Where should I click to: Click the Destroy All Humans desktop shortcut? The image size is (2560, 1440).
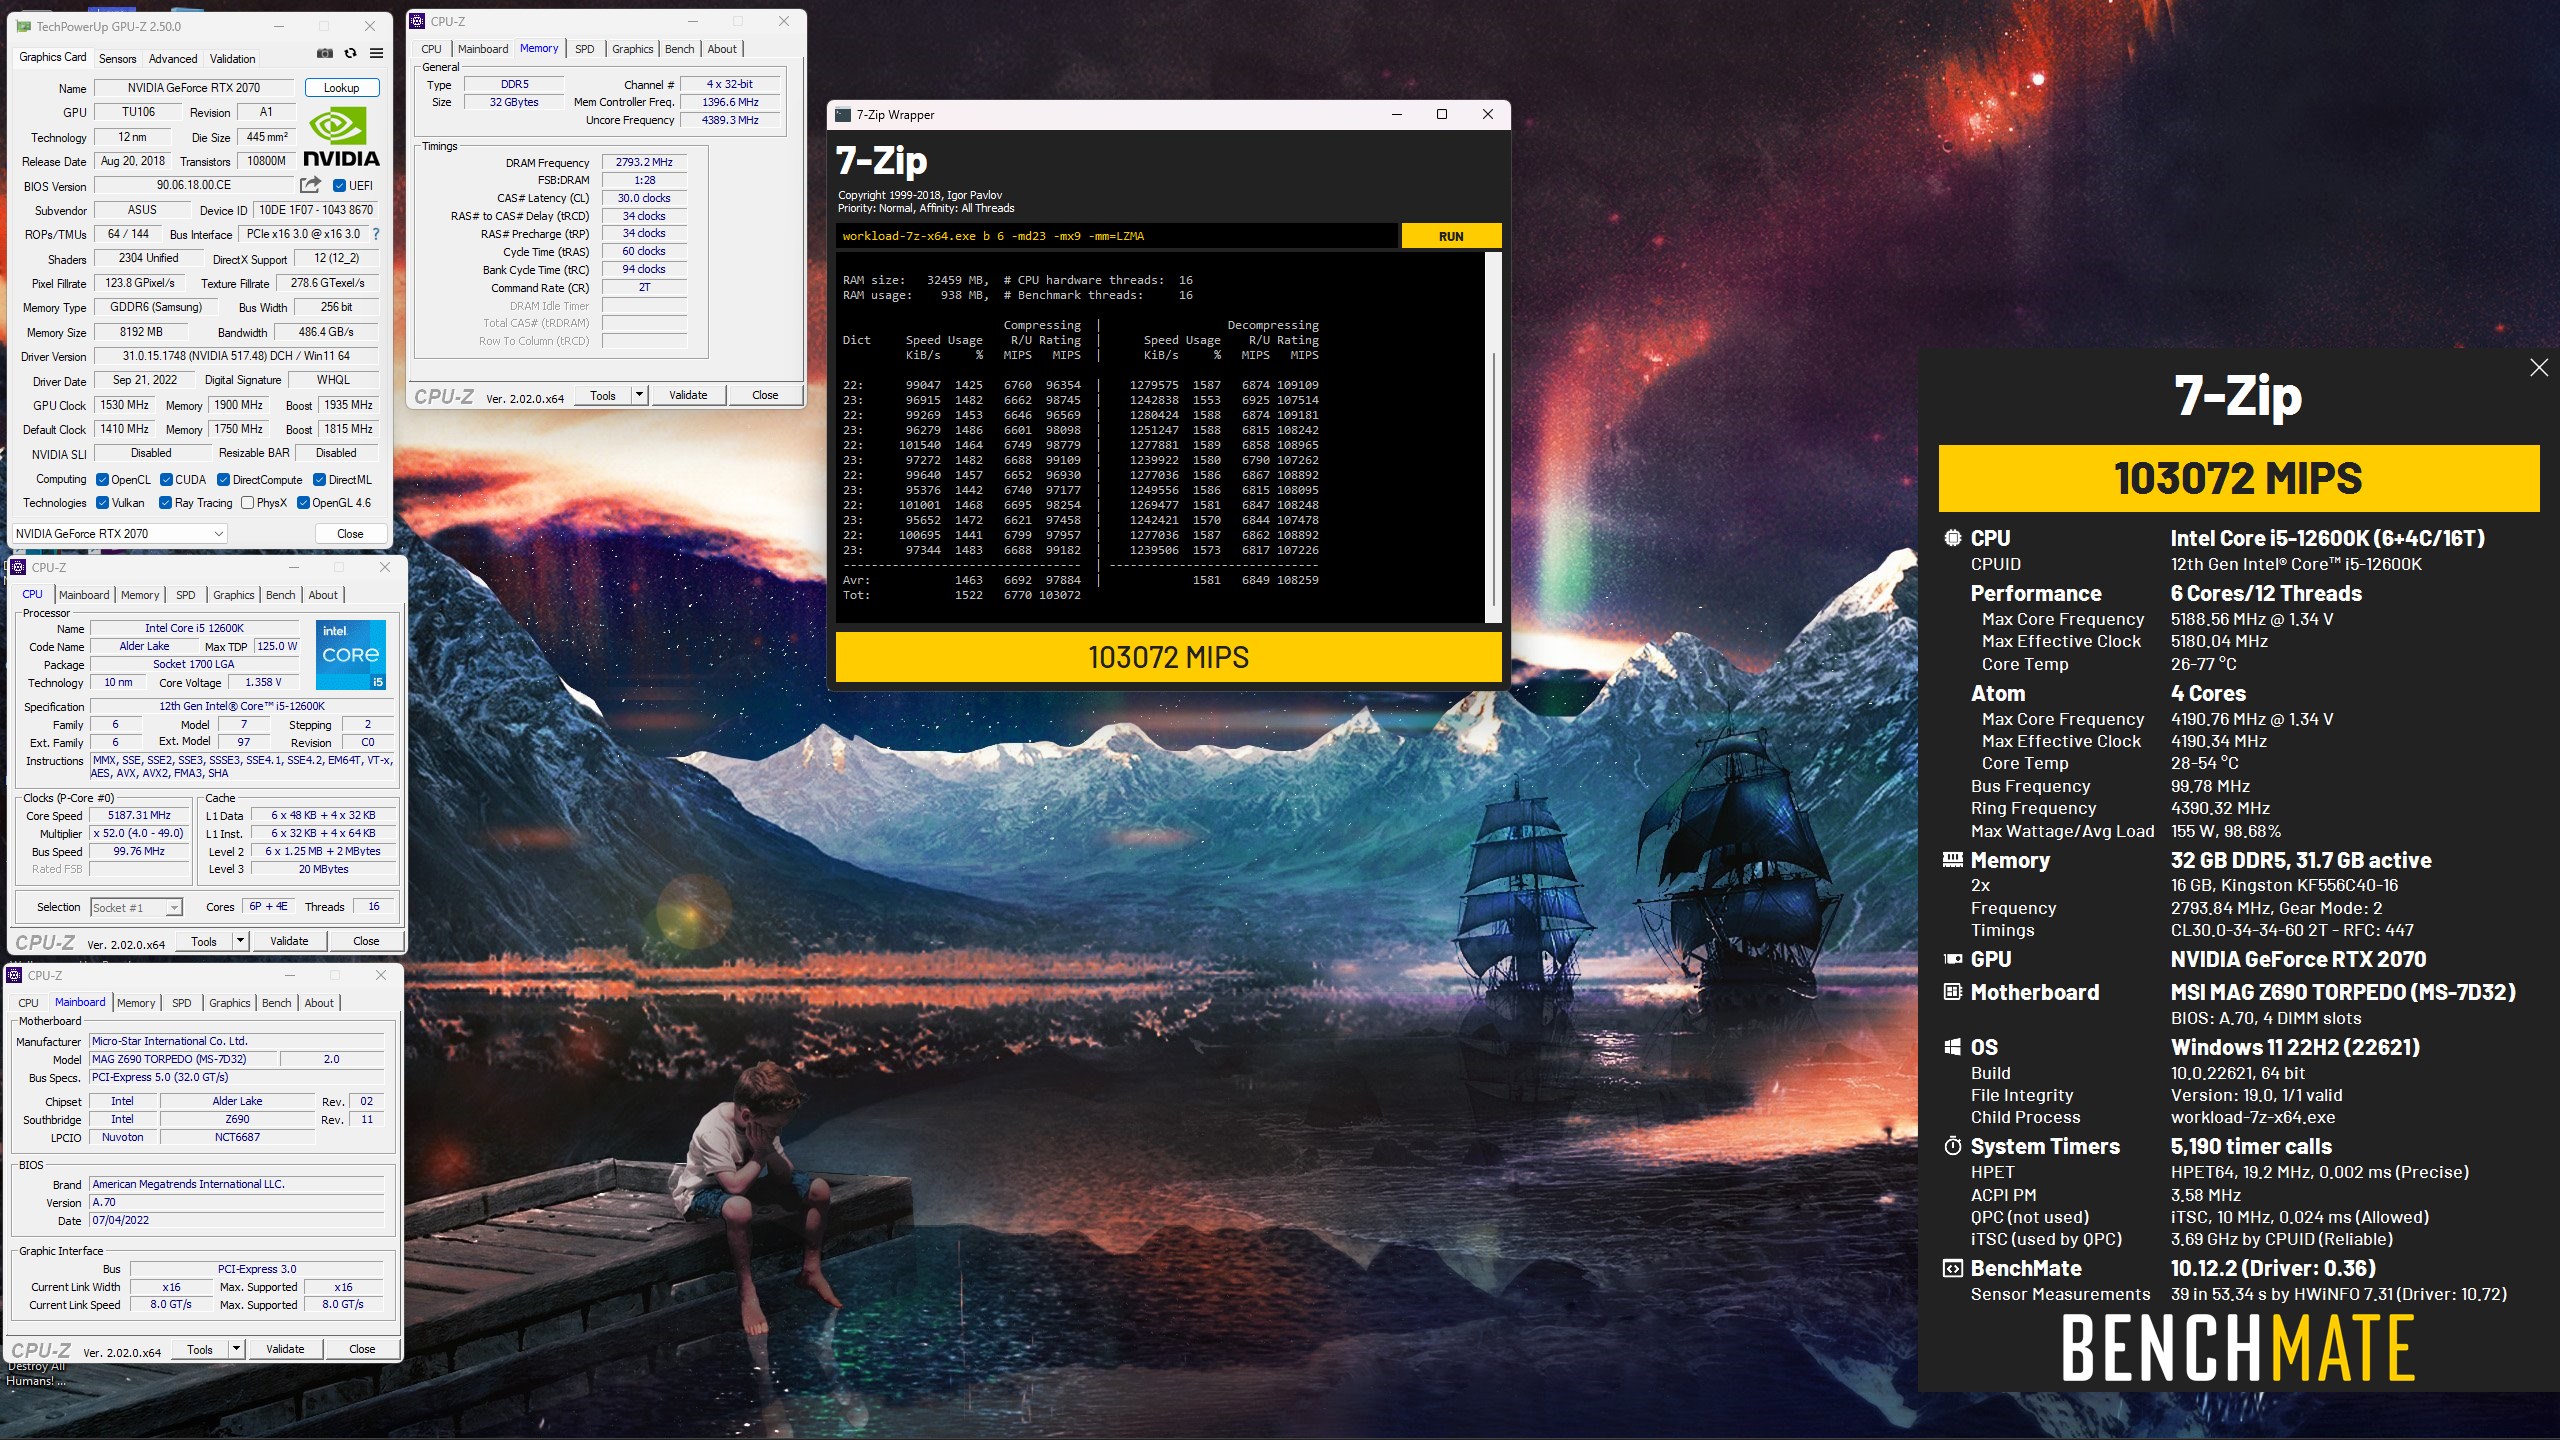coord(36,1373)
